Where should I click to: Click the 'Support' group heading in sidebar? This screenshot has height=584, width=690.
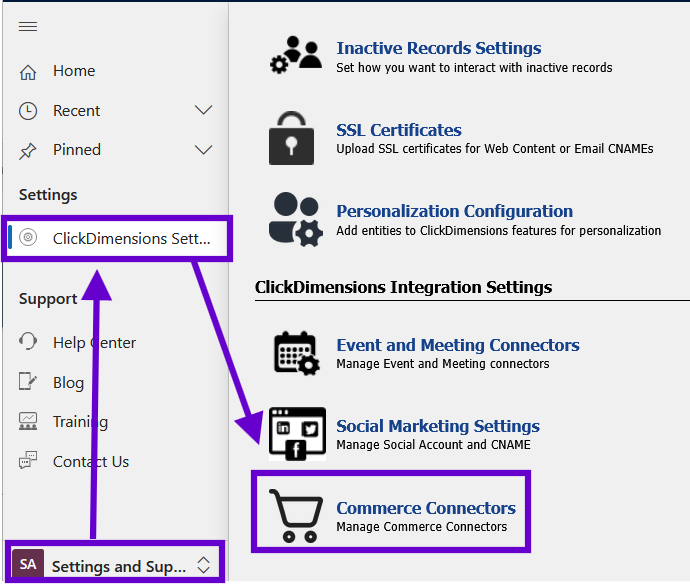(48, 299)
